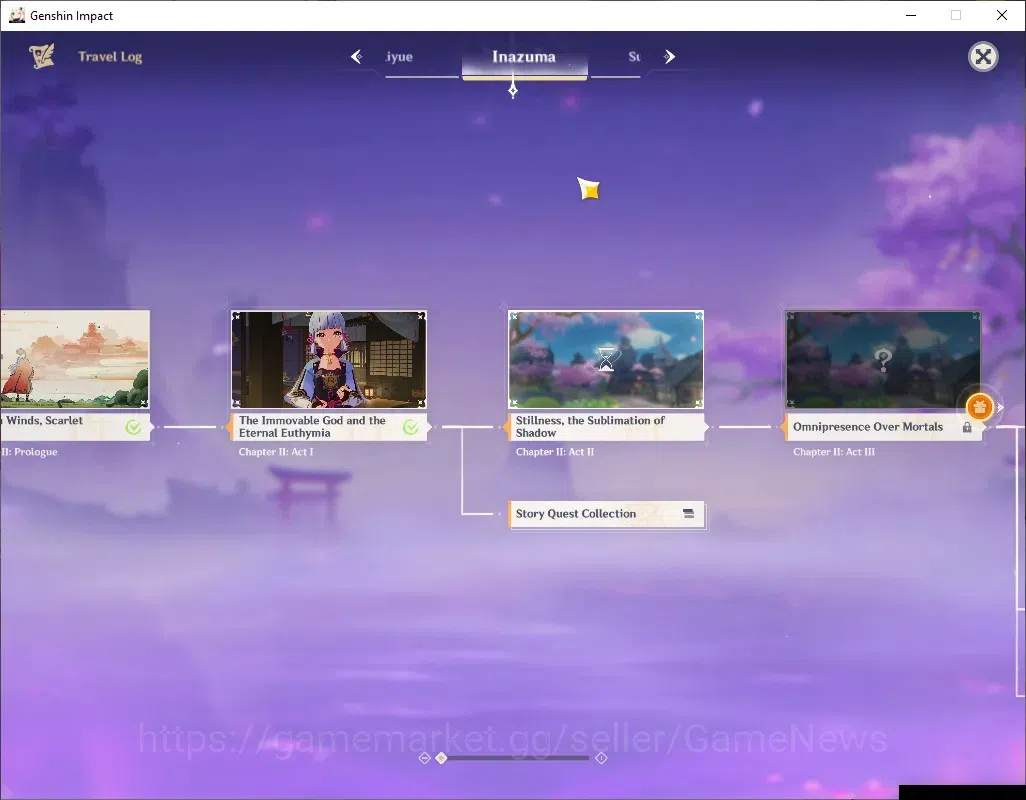Select The Immovable God and the Eternal Euthymia
This screenshot has width=1026, height=800.
click(x=328, y=426)
